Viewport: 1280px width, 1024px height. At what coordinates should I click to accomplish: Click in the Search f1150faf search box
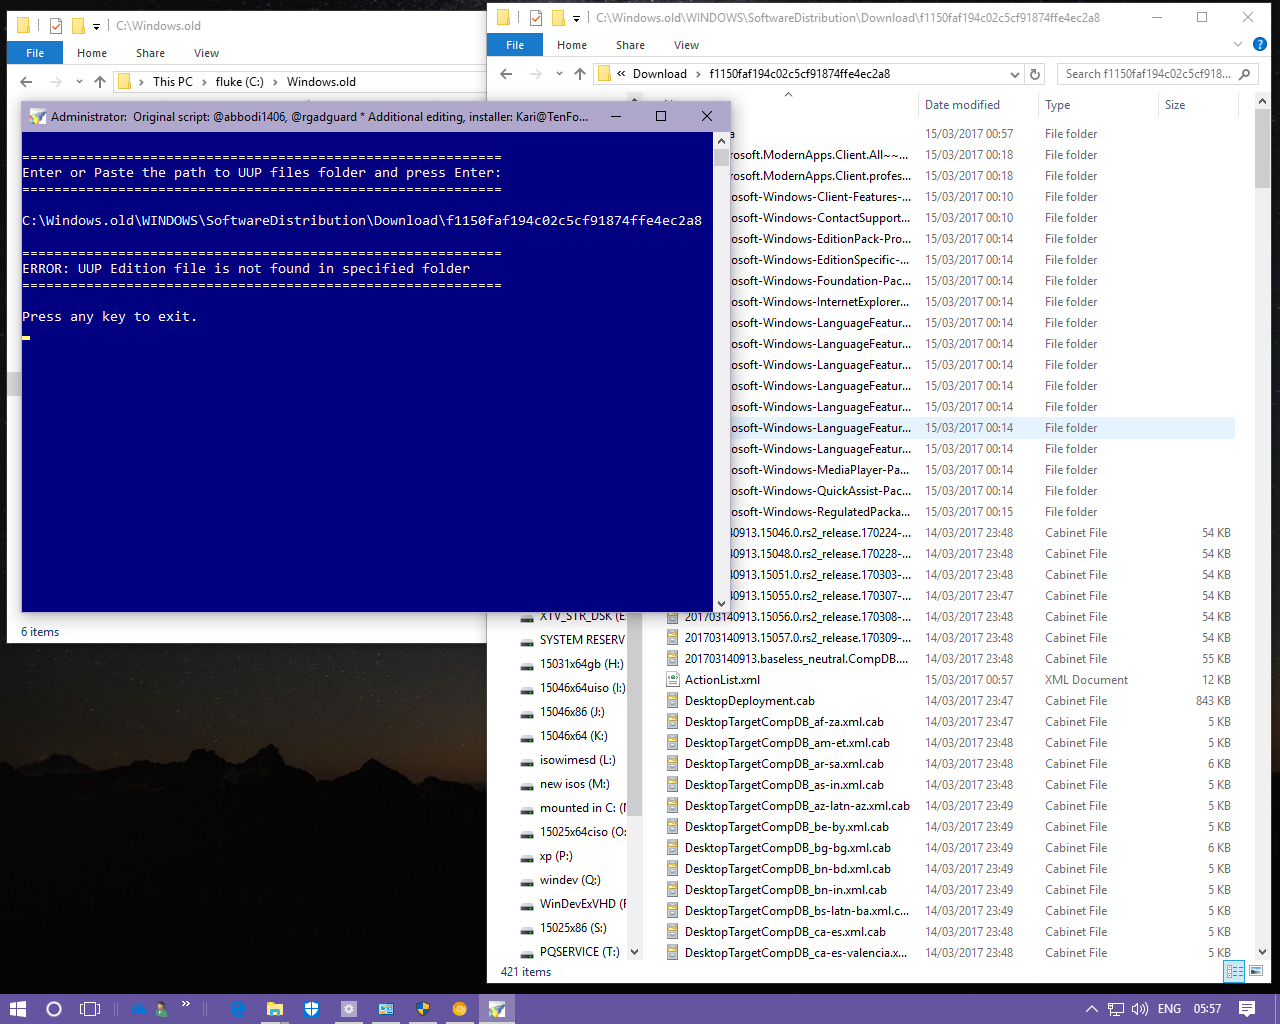(x=1147, y=74)
